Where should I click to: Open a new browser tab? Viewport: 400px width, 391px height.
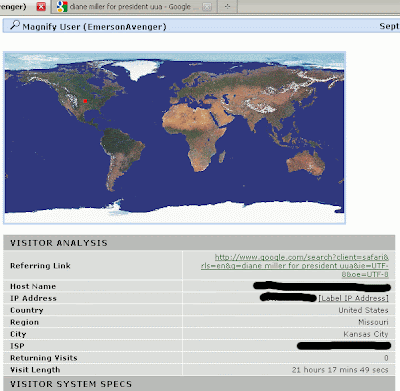[227, 6]
